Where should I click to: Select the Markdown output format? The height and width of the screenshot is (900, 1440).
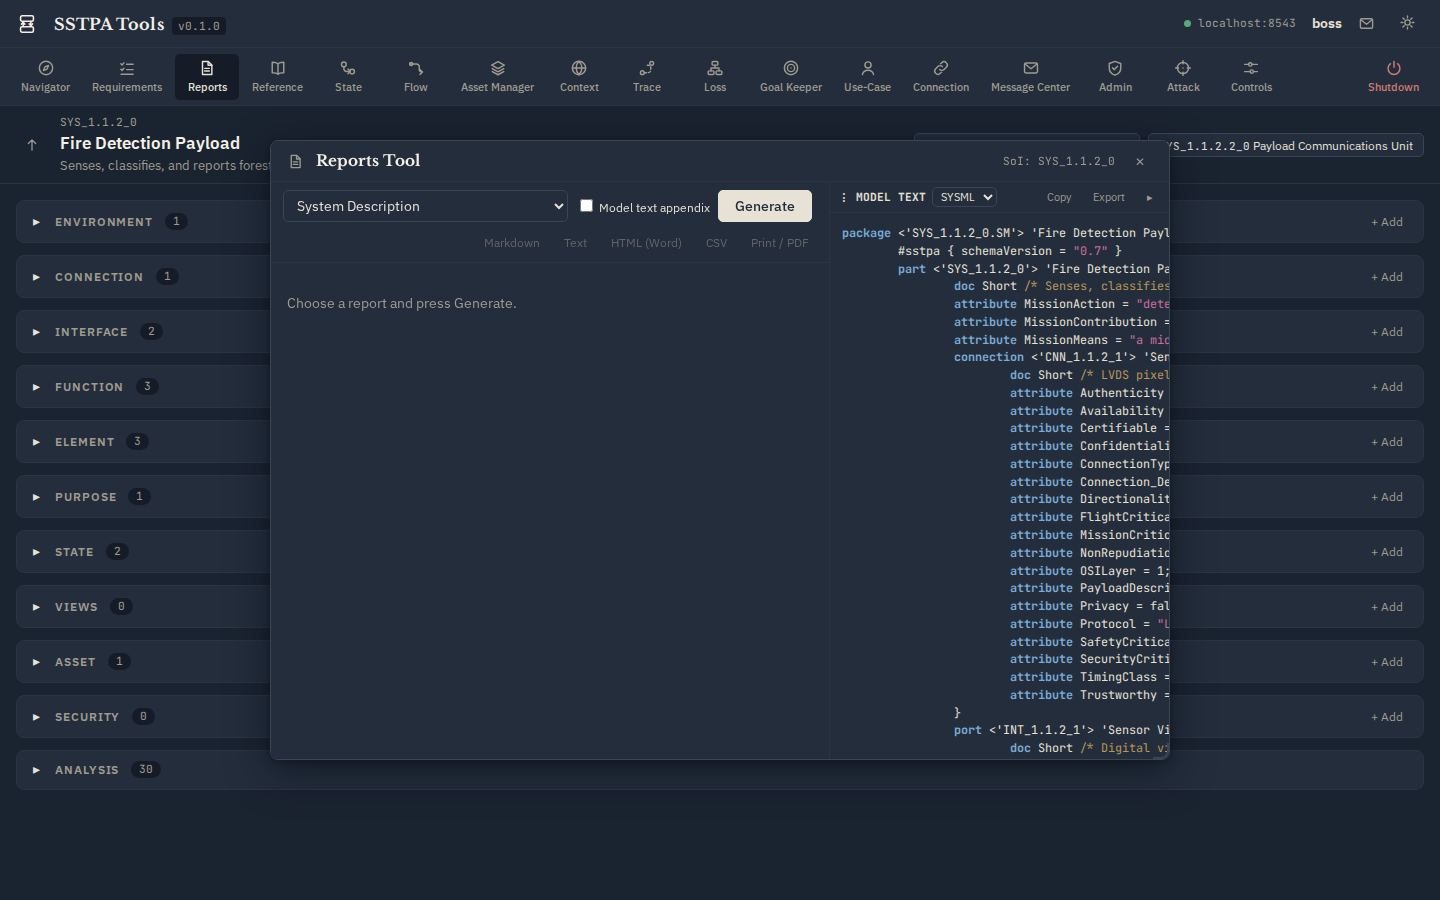coord(511,243)
